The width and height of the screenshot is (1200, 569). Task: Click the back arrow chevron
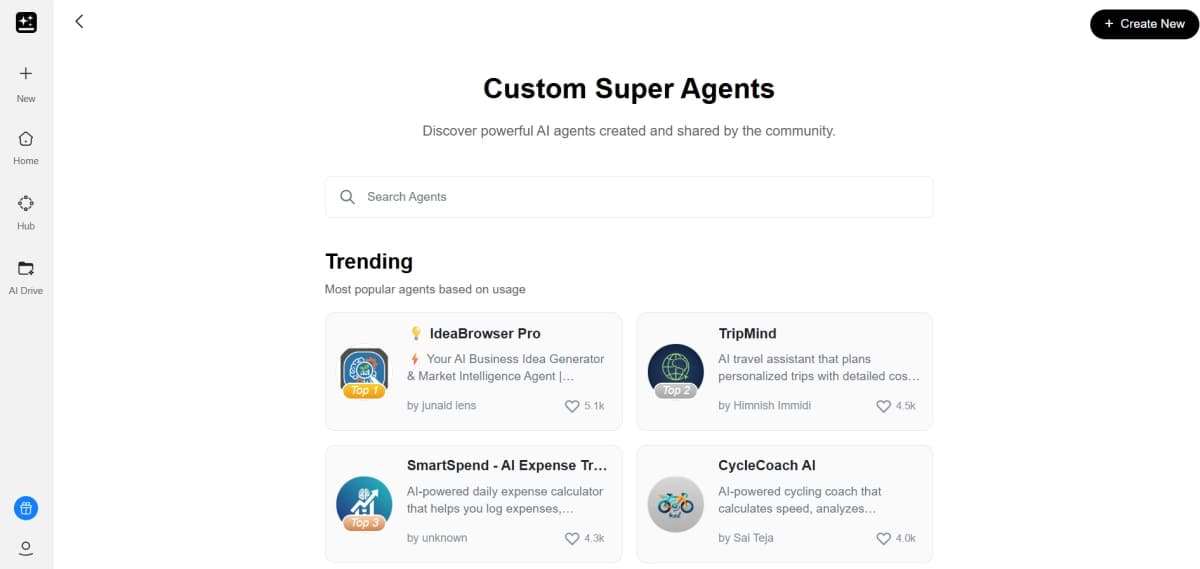[x=79, y=21]
